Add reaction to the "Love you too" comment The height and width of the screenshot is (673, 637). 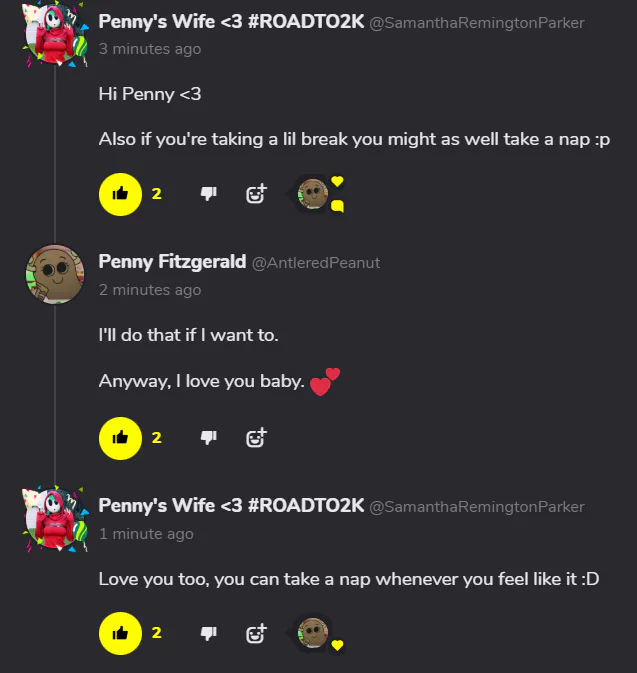coord(256,632)
